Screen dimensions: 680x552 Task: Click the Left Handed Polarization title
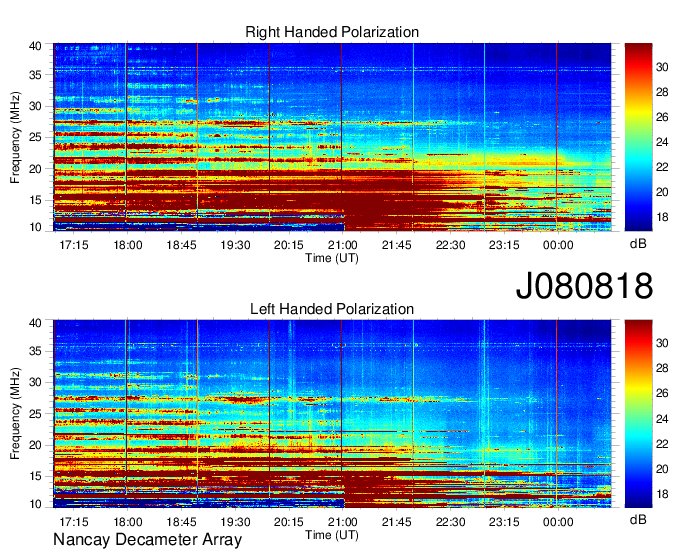pos(332,309)
